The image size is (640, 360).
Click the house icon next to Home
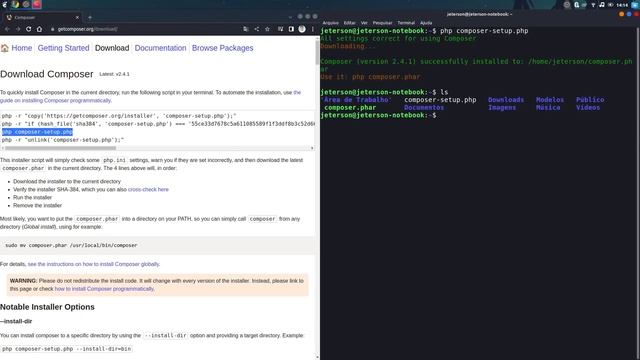pos(5,48)
